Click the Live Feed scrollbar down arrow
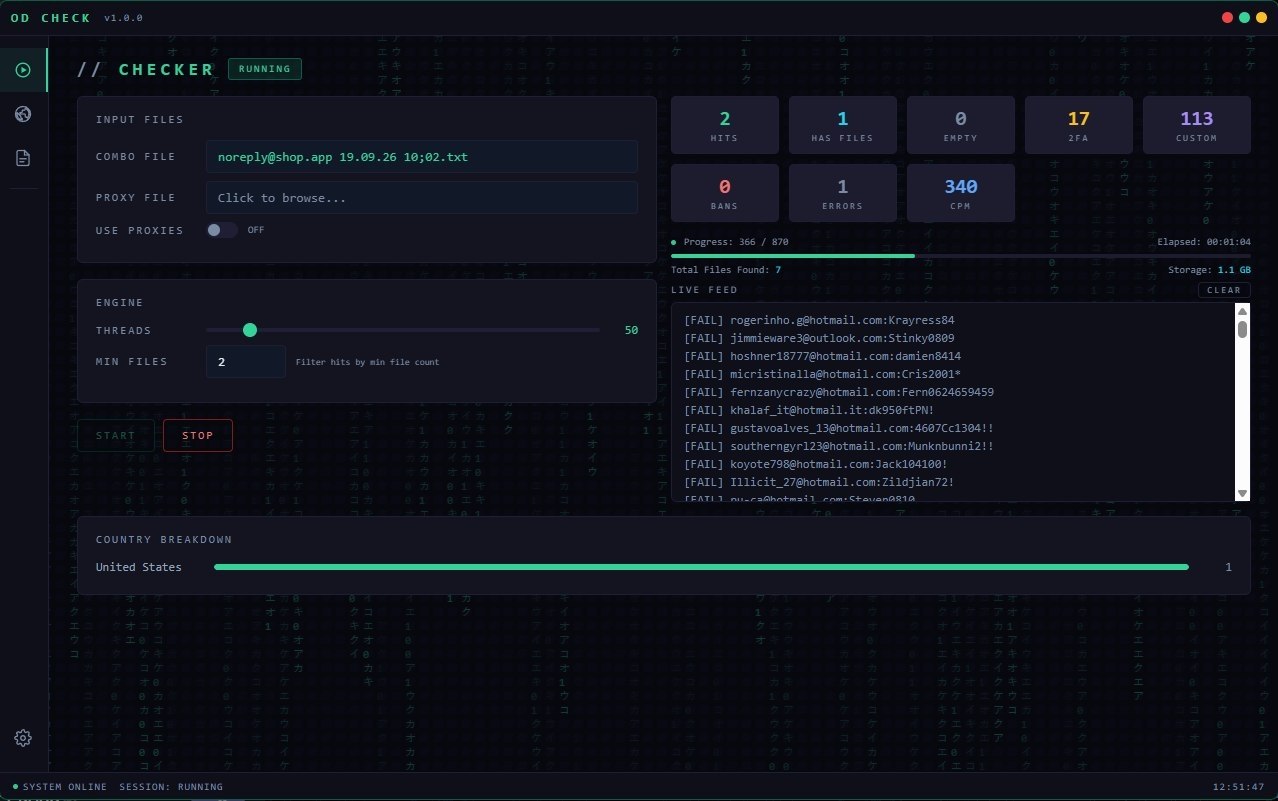Screen dimensions: 1278x801 1243,494
